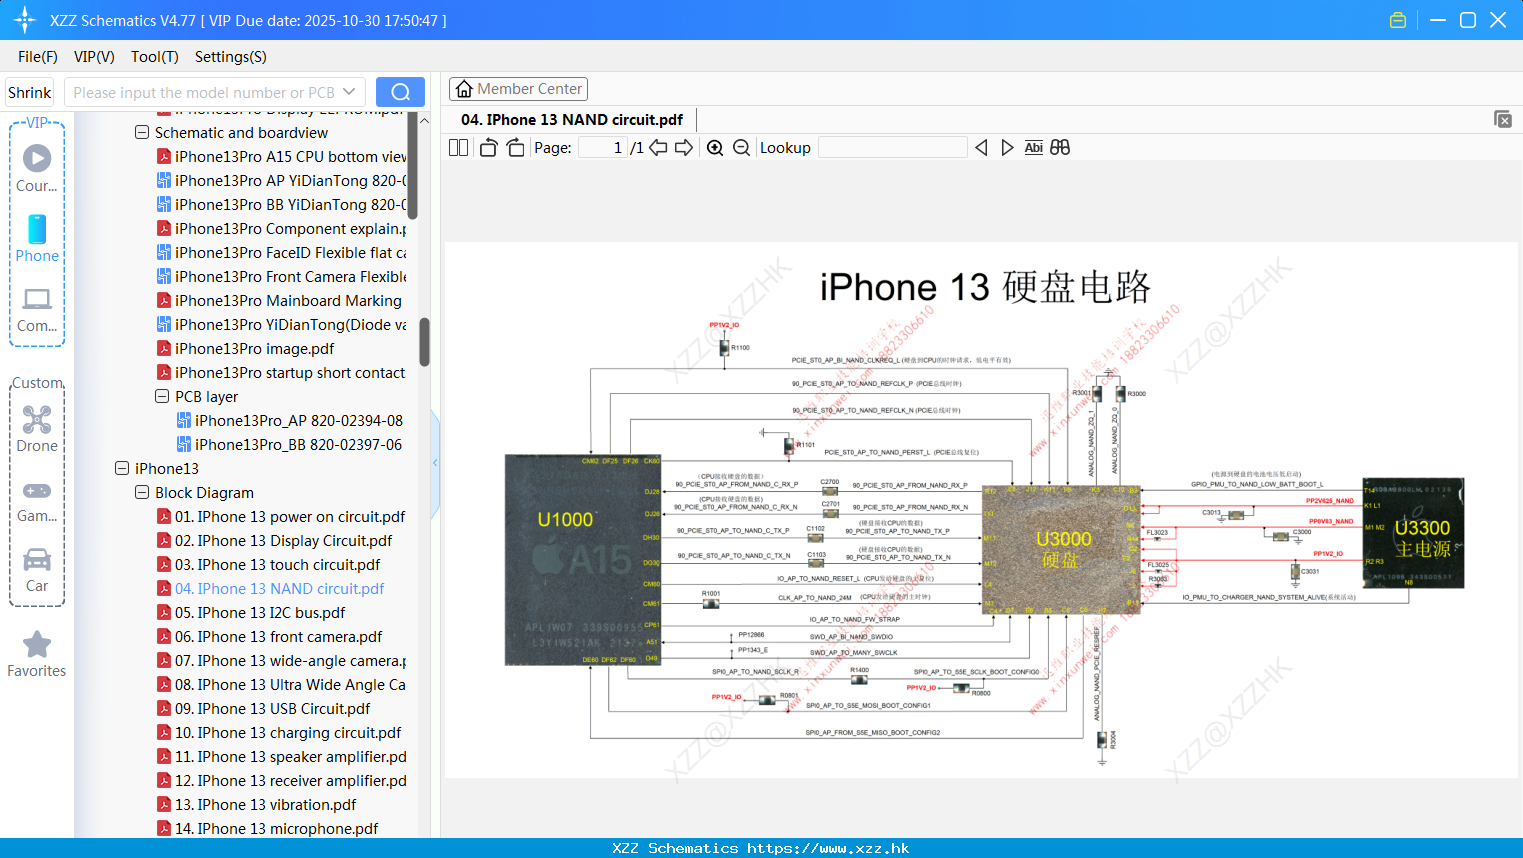Click the detach window icon at top right of viewer

pyautogui.click(x=1503, y=119)
